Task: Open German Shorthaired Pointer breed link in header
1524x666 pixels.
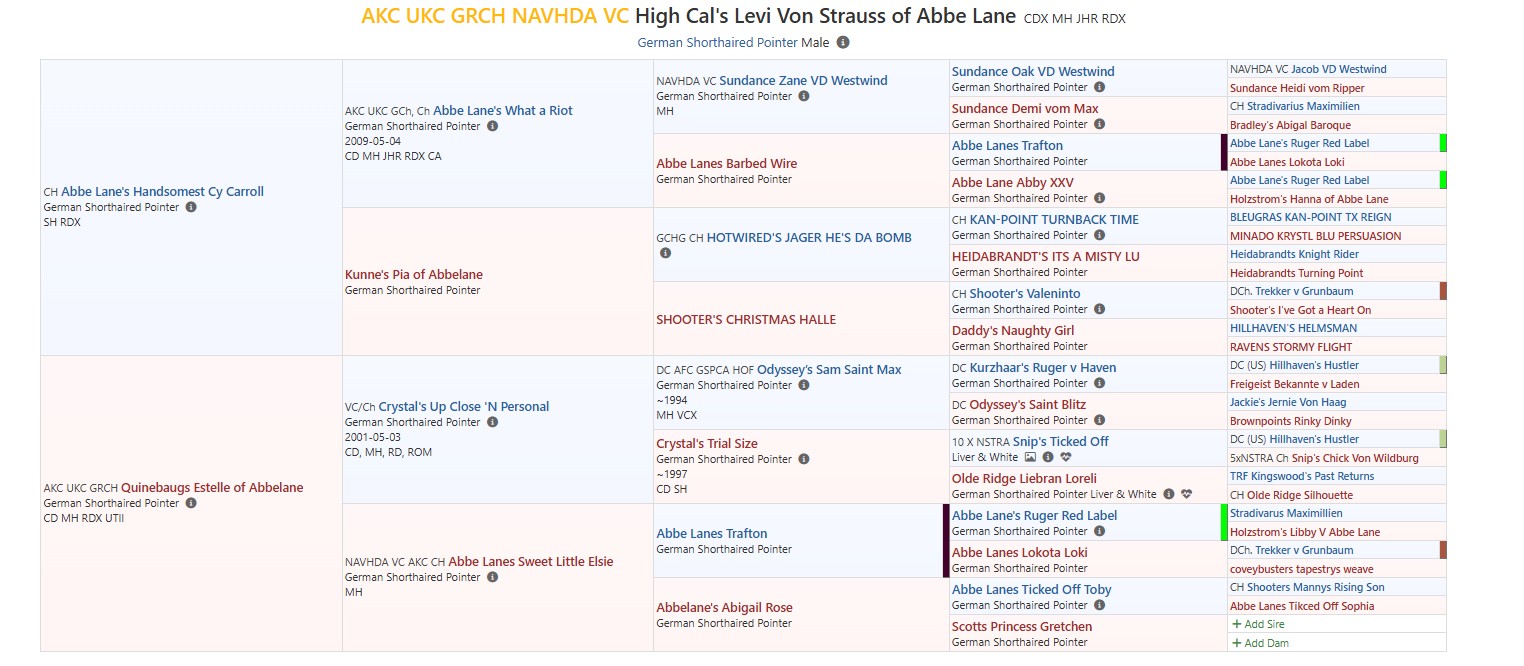Action: tap(717, 43)
